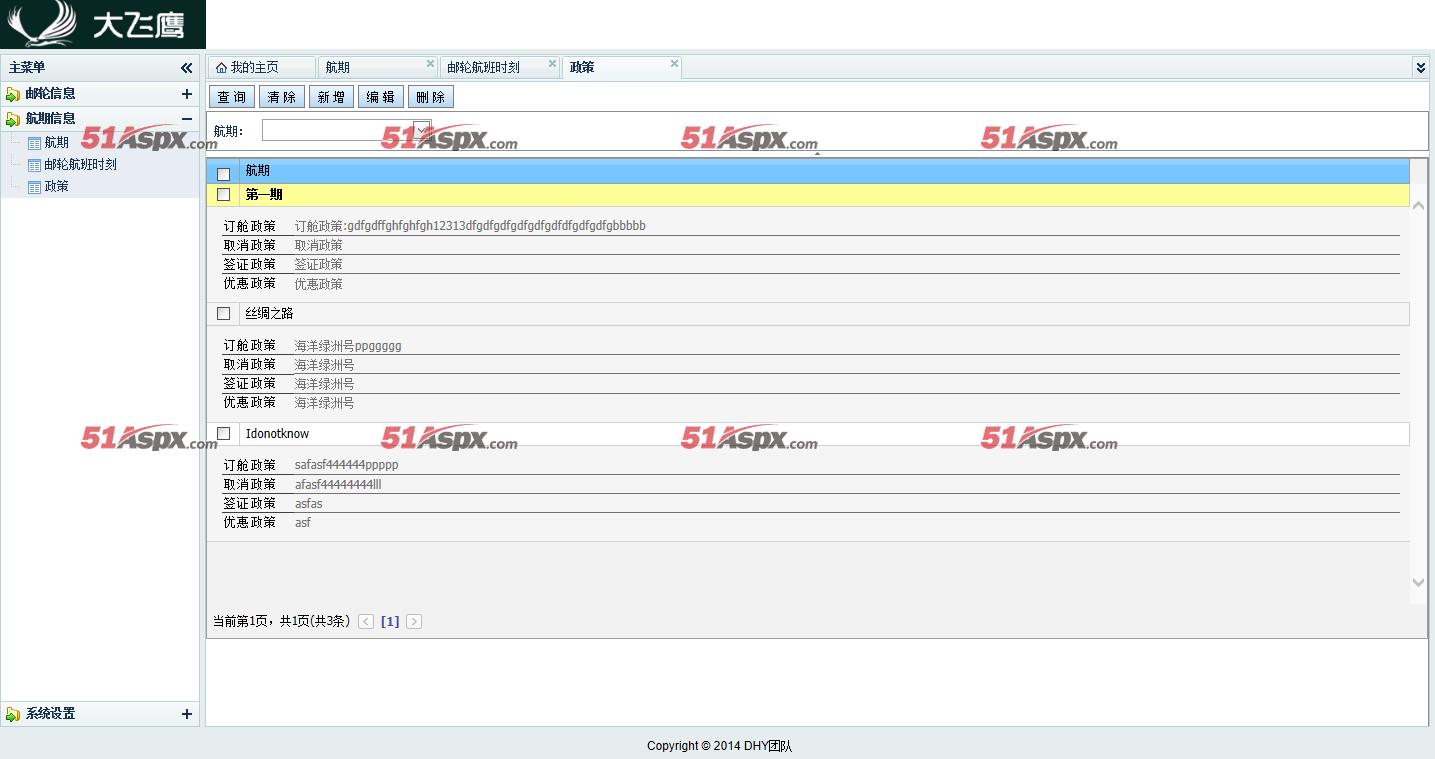Select 邮轮航班时刻 tree item in sidebar
Screen dimensions: 1435x759
pyautogui.click(x=80, y=165)
